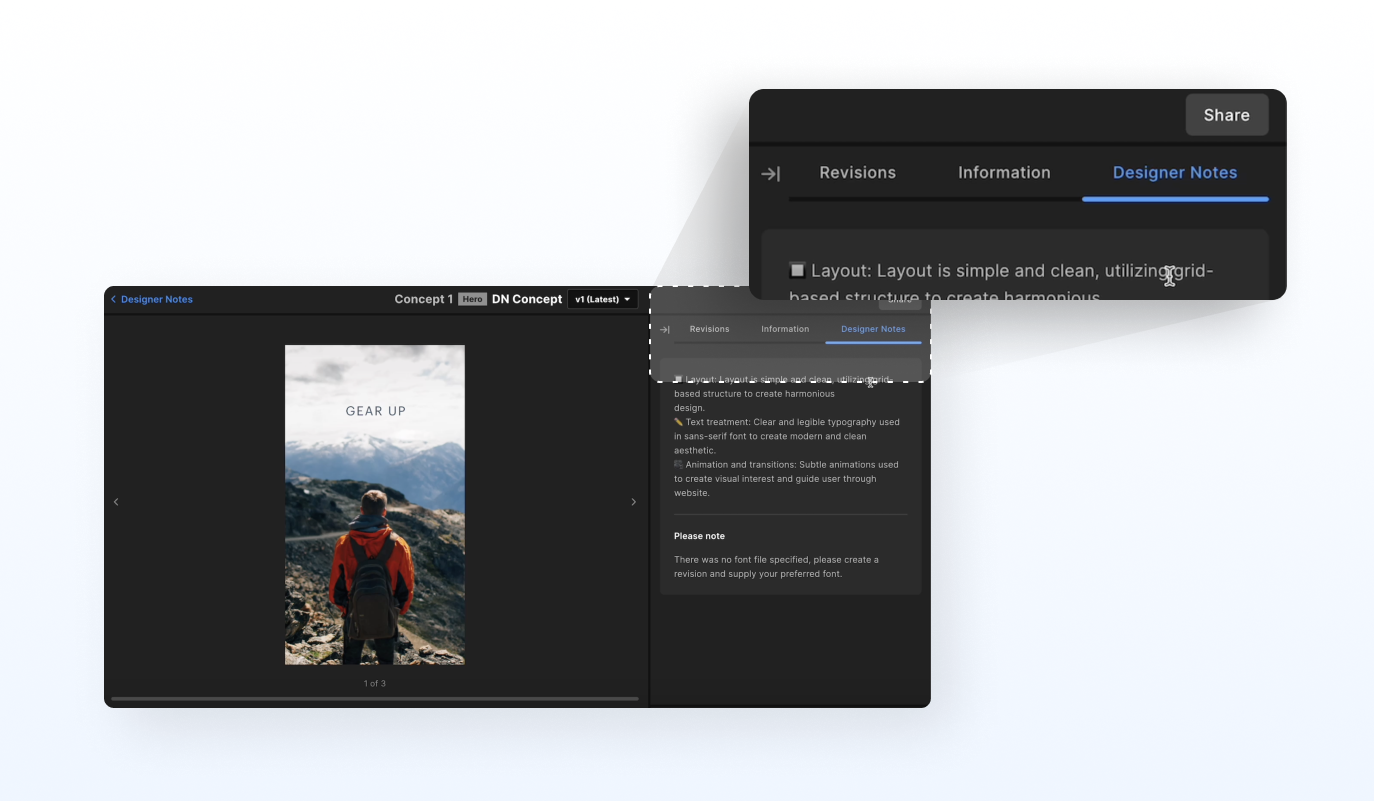1374x801 pixels.
Task: Click the Share button in enlarged callout
Action: [1226, 115]
